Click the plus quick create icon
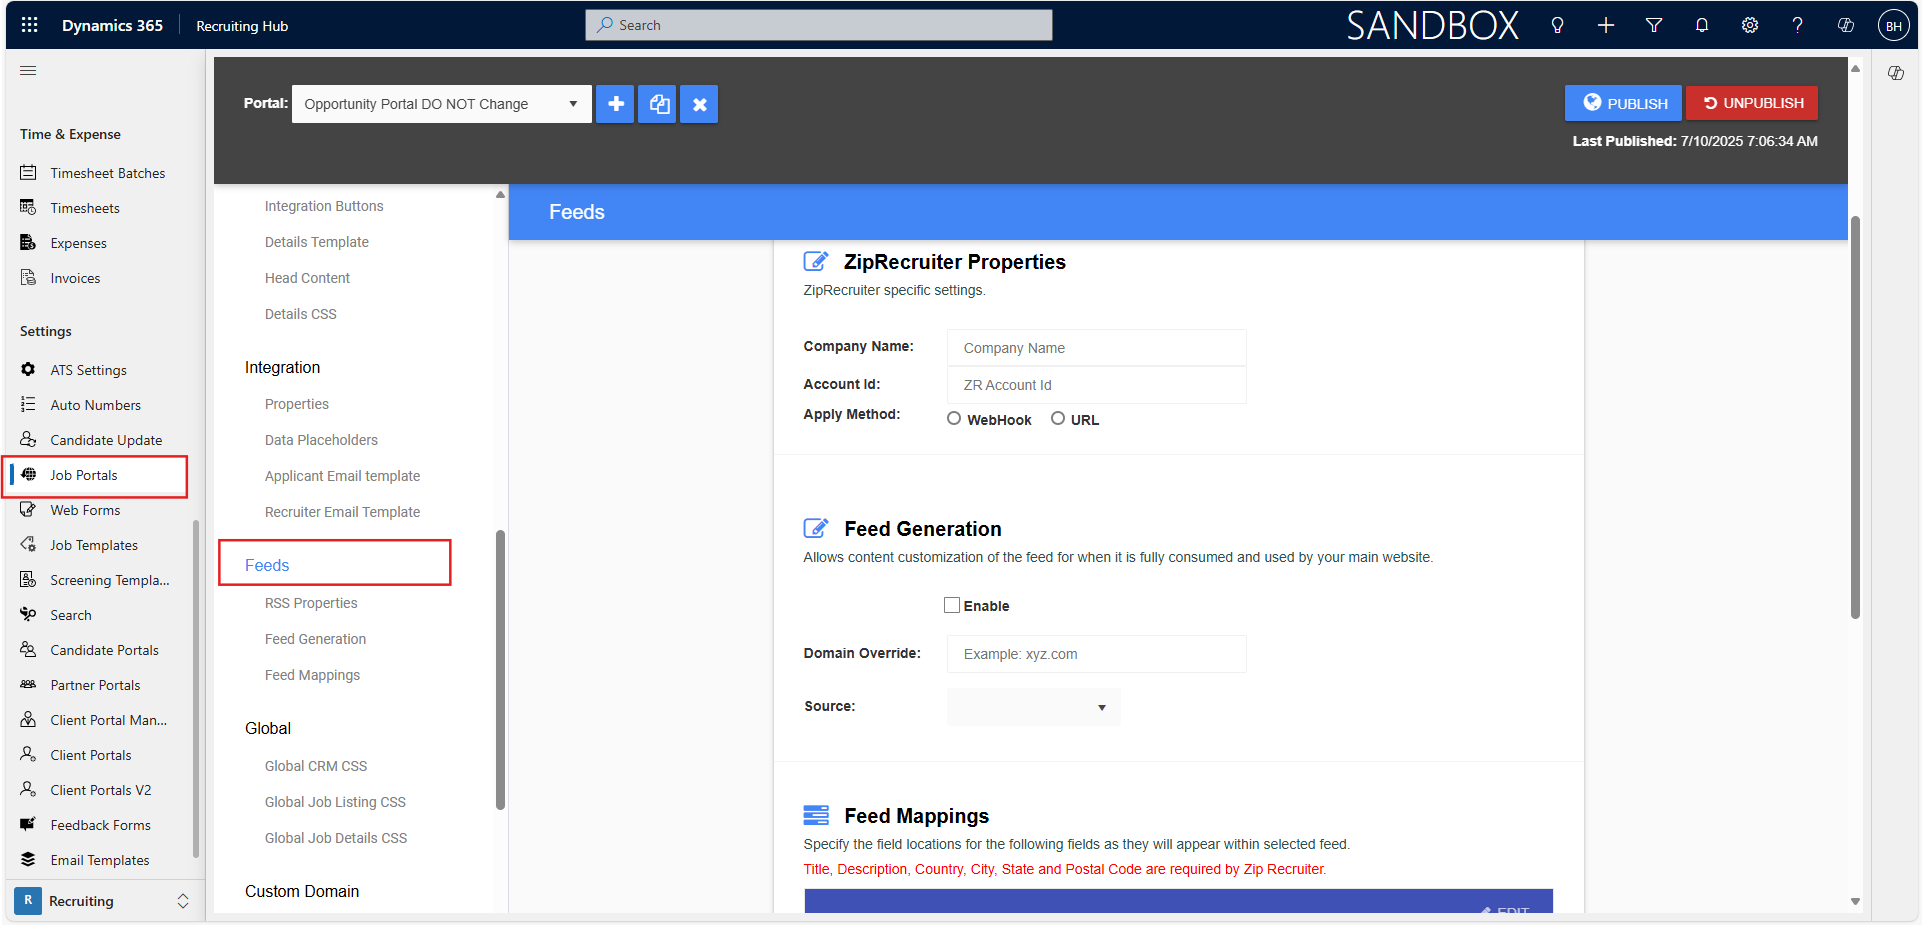 pos(1605,25)
